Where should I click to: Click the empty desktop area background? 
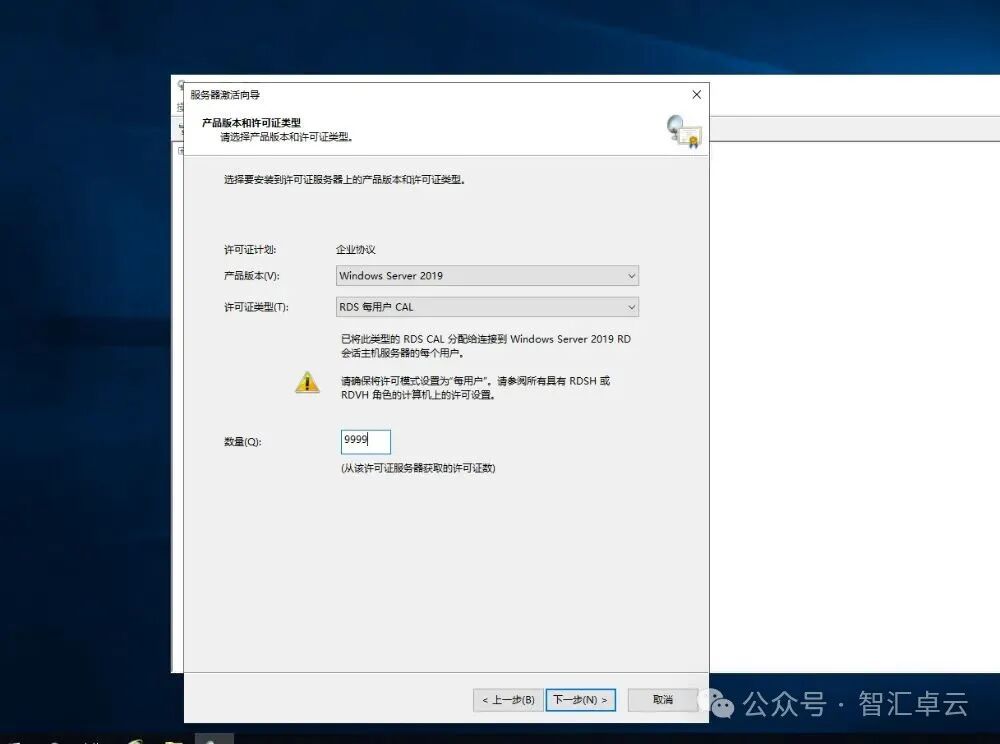[90, 400]
